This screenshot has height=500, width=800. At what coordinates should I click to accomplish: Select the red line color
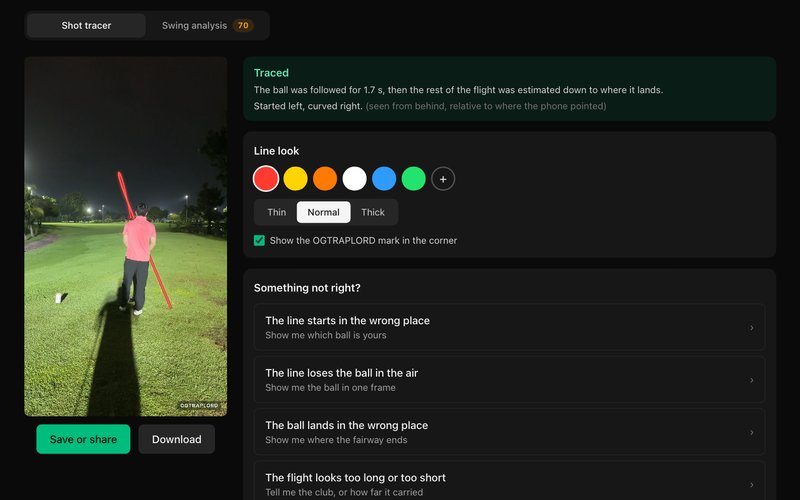[x=266, y=179]
